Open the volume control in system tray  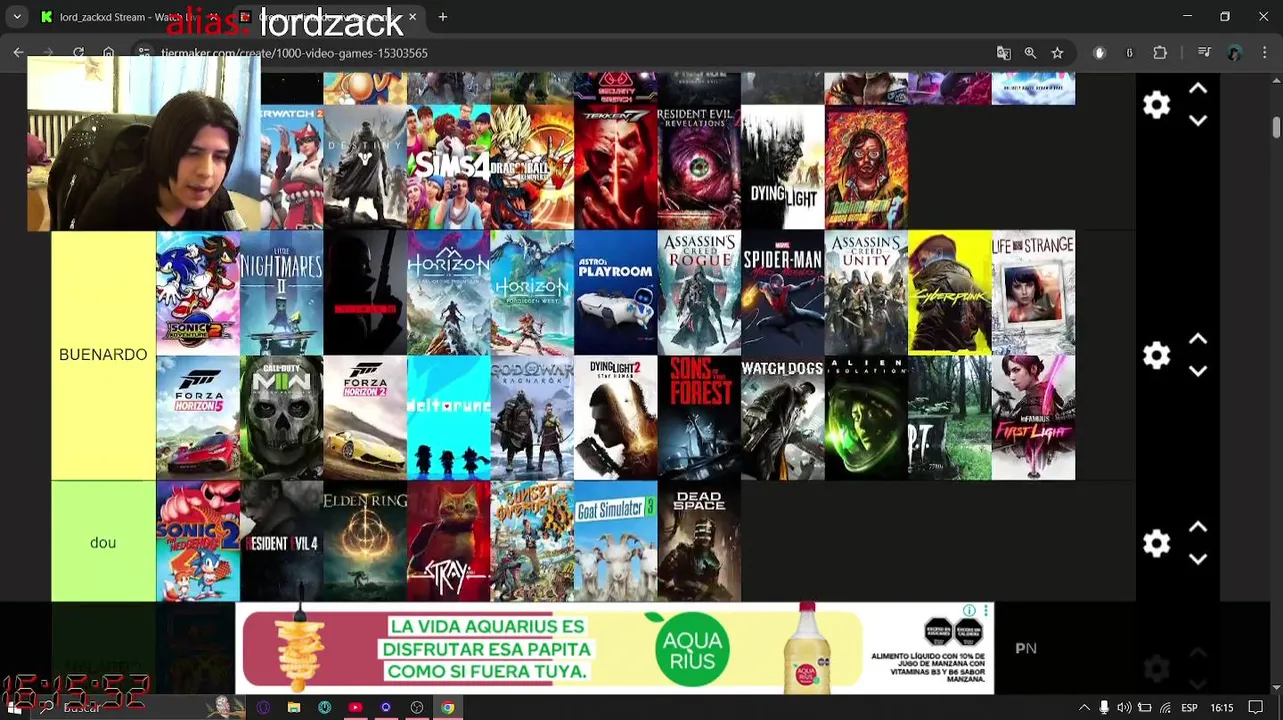1124,708
